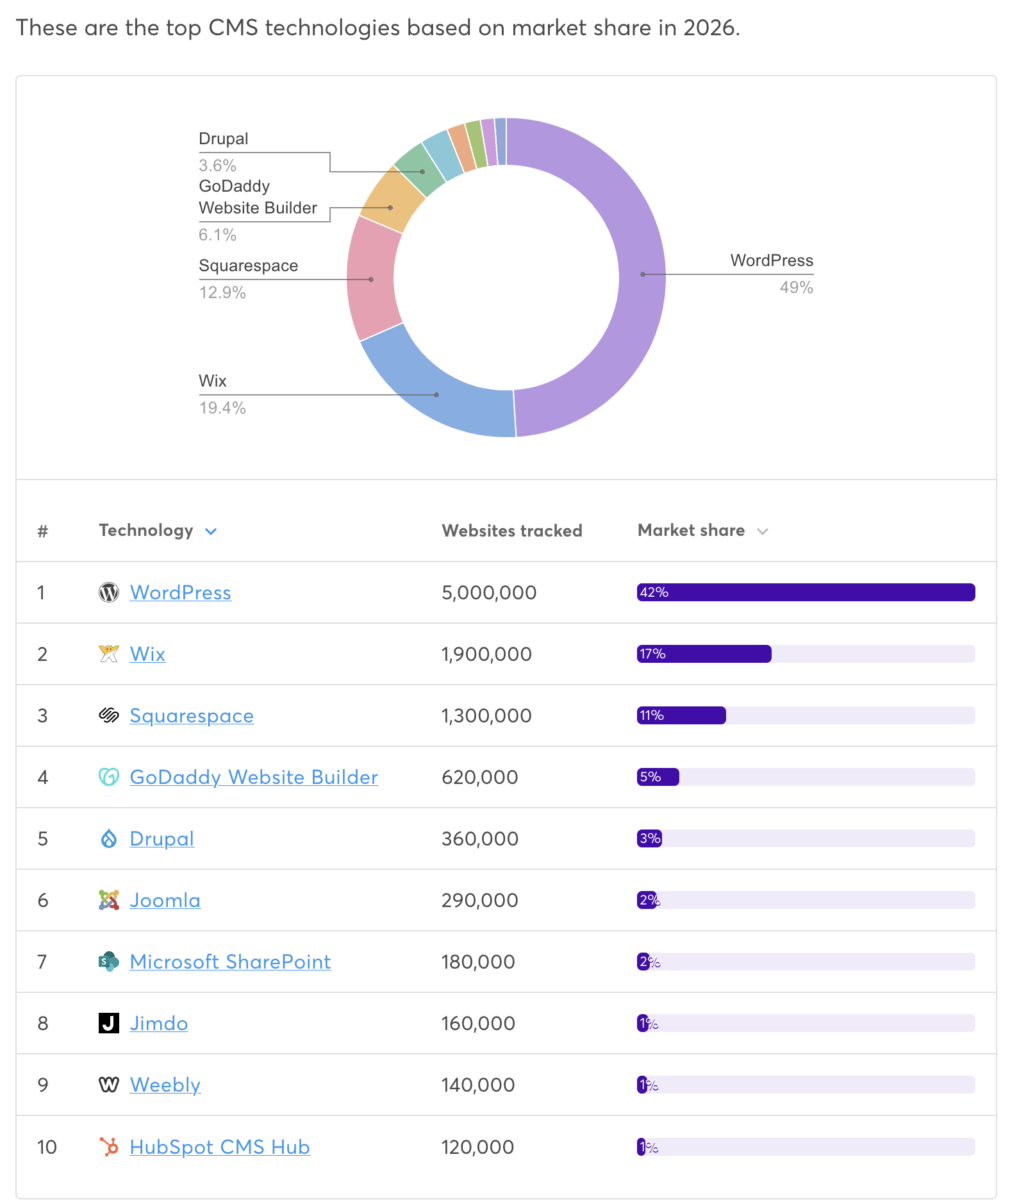Click the # rank column header
1019x1200 pixels.
(x=43, y=531)
